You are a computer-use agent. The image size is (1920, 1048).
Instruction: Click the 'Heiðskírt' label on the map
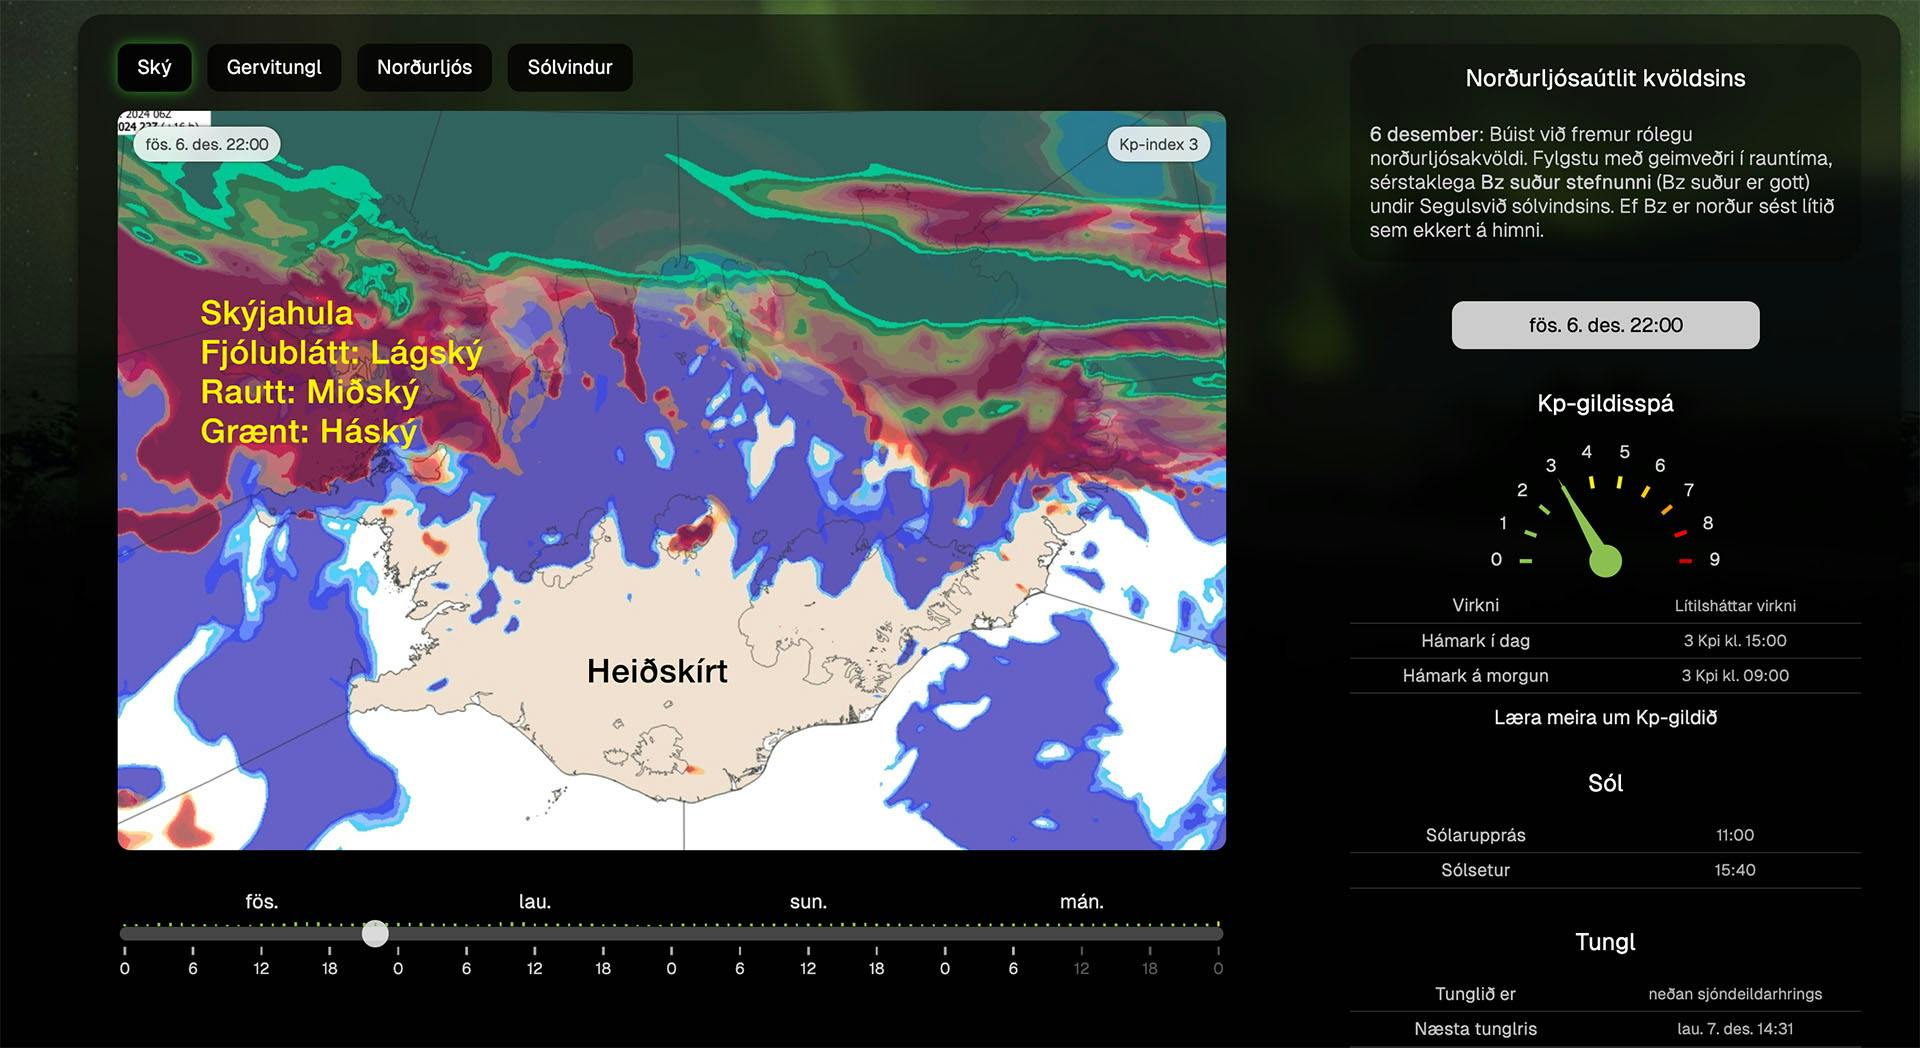click(657, 671)
